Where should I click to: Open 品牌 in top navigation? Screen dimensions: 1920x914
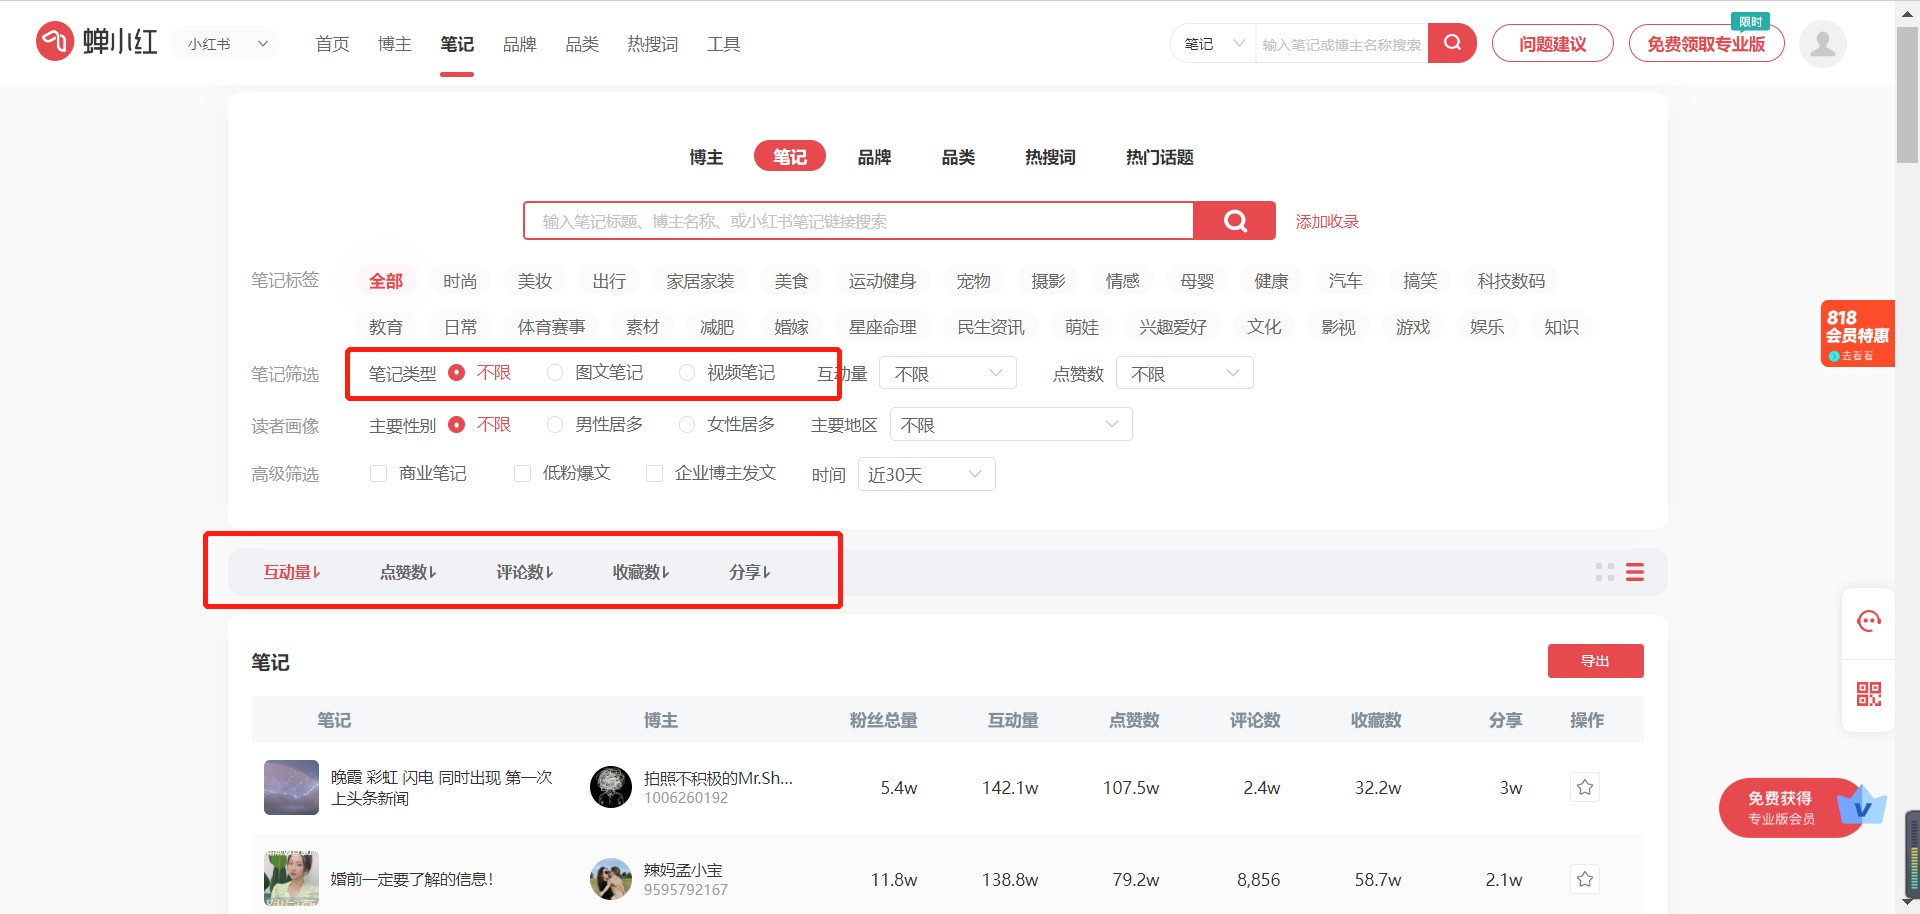click(520, 44)
